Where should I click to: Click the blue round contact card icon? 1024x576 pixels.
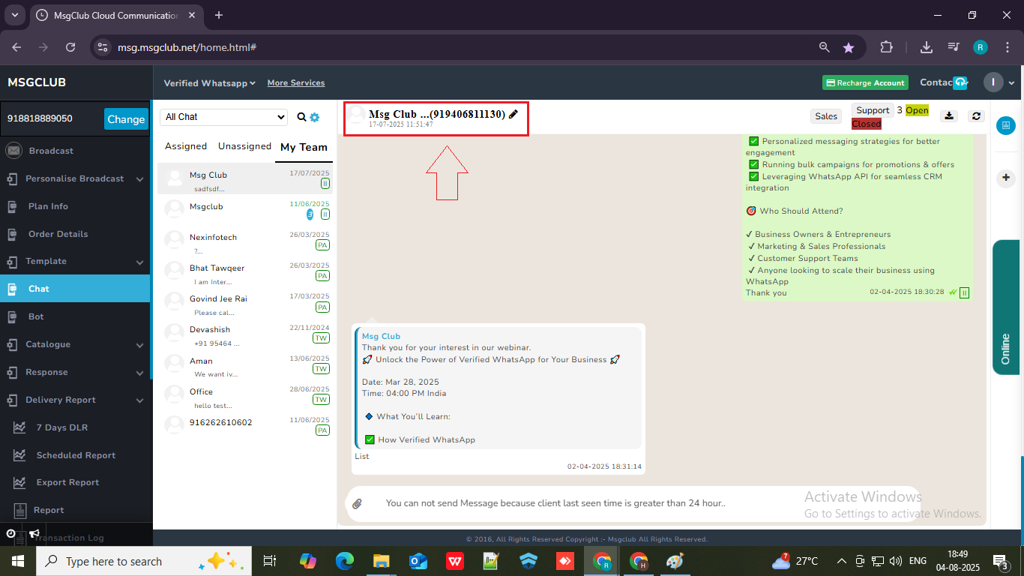click(x=1006, y=125)
